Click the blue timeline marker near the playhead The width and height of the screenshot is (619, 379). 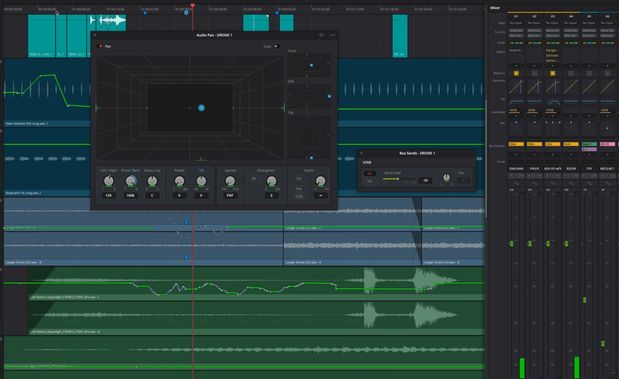click(186, 13)
